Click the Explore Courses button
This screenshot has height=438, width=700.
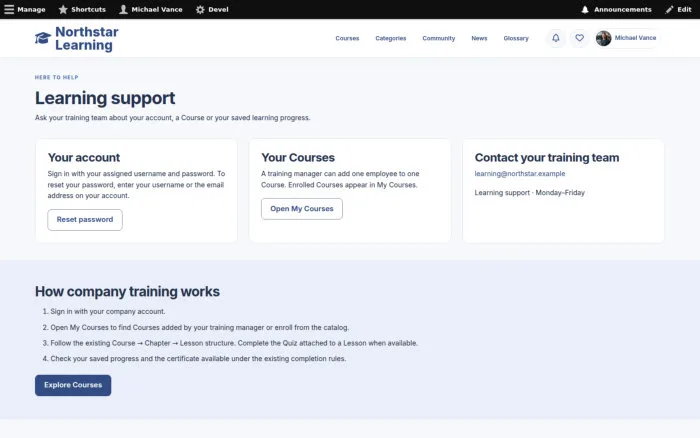coord(73,385)
